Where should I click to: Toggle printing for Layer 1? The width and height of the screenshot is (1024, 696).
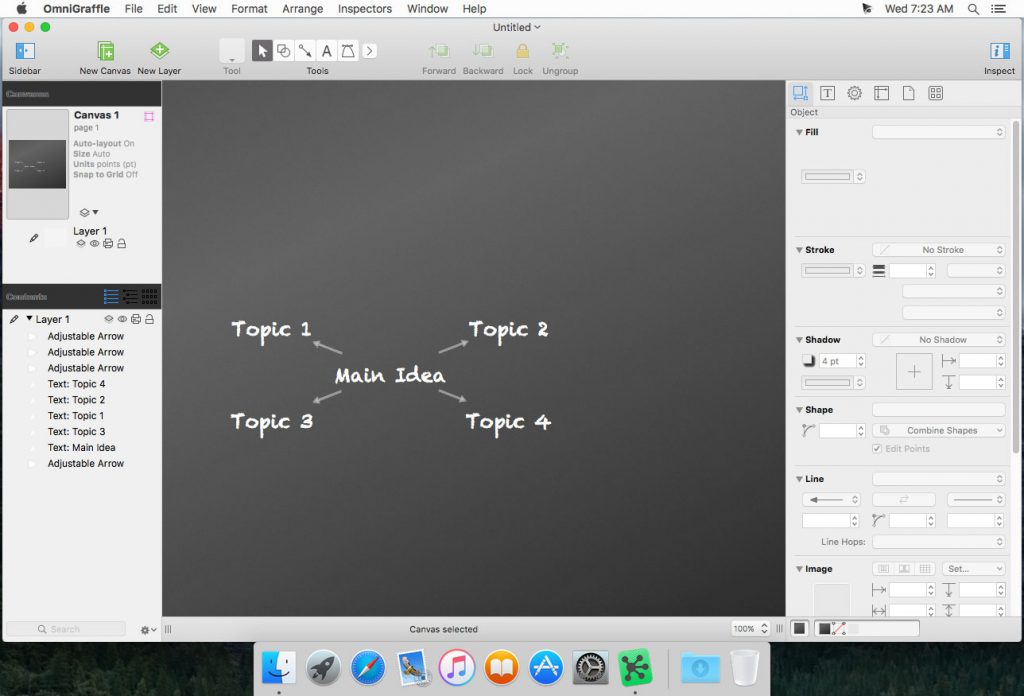pos(136,318)
